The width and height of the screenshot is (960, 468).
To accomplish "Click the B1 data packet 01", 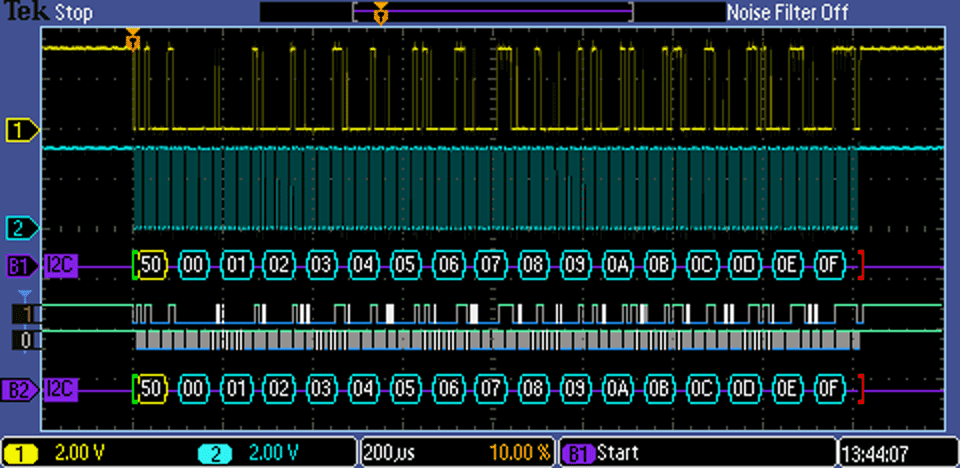I will (236, 265).
